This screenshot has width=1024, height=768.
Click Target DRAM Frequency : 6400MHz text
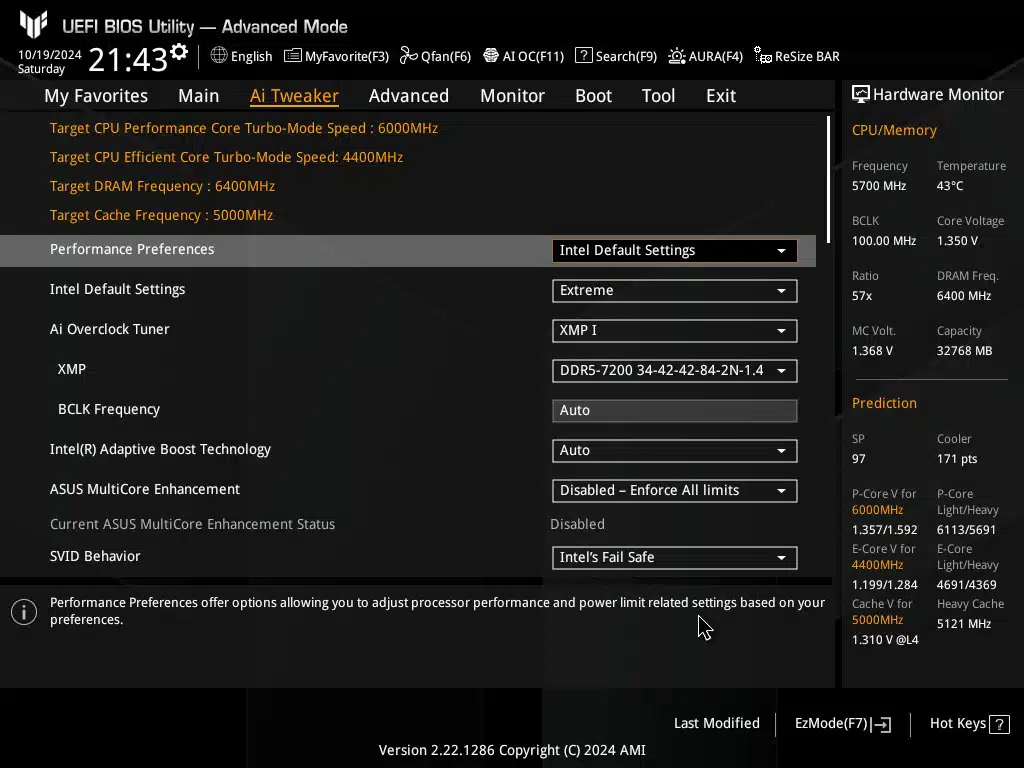(163, 186)
